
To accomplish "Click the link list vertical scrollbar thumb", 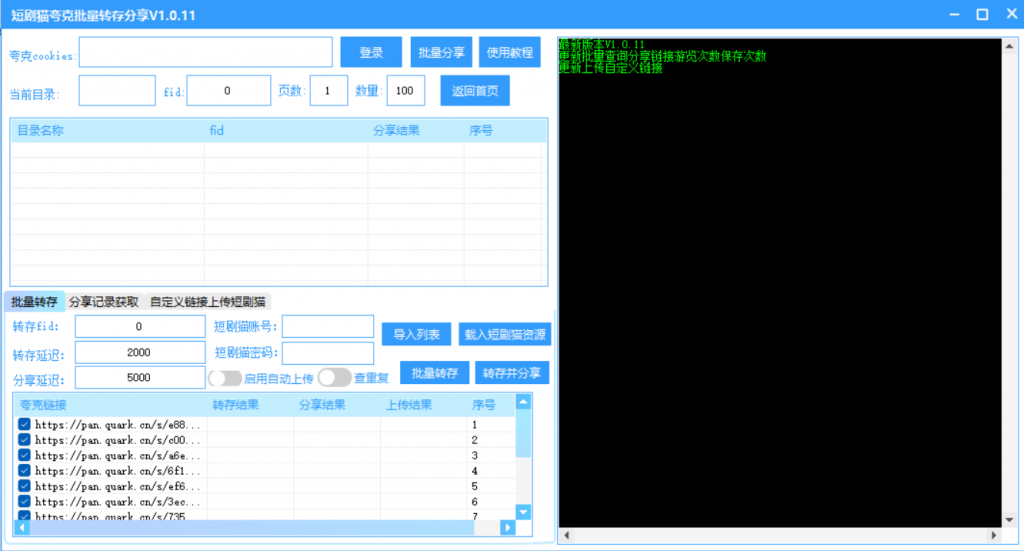I will click(523, 433).
